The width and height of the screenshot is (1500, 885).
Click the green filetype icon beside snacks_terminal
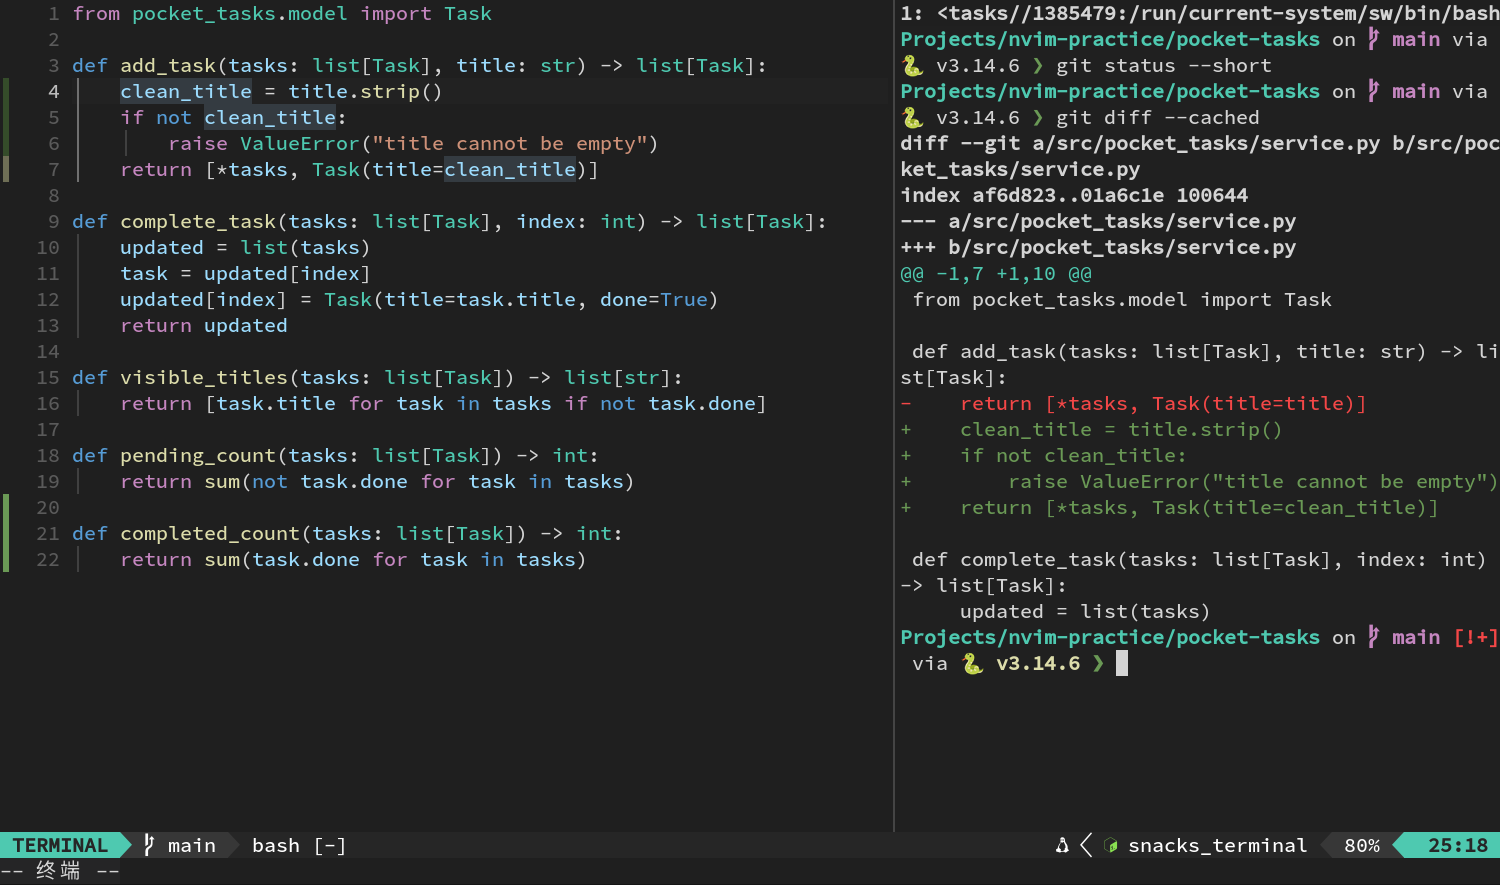(1110, 846)
